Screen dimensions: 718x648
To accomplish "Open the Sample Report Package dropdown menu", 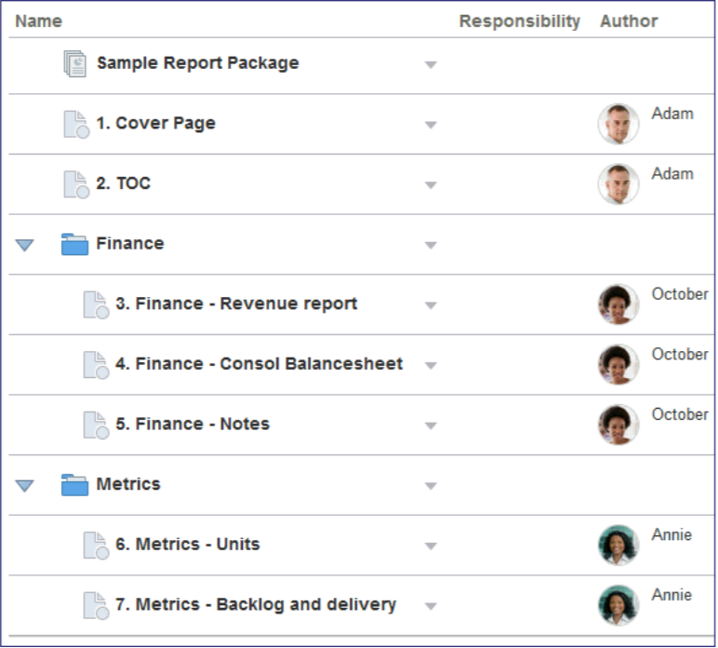I will pyautogui.click(x=431, y=65).
